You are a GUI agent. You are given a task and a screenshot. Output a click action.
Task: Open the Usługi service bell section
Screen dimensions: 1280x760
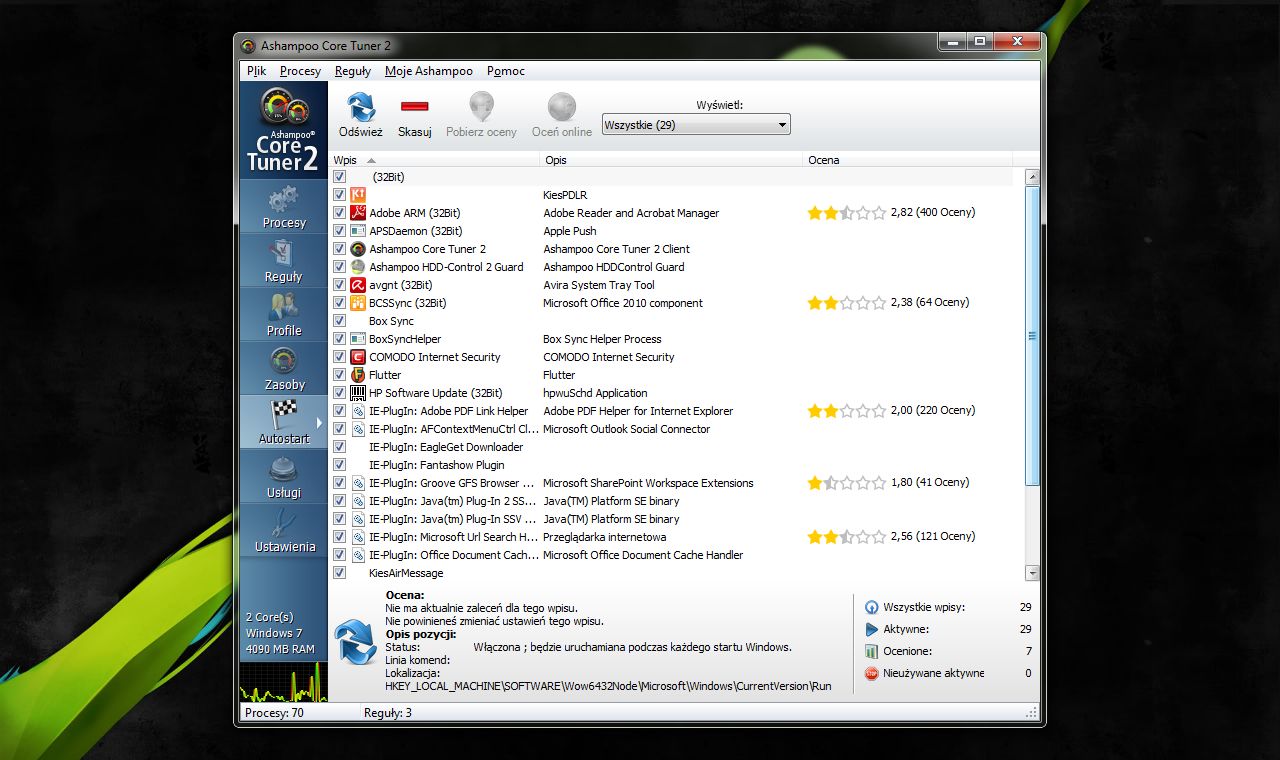pos(284,477)
